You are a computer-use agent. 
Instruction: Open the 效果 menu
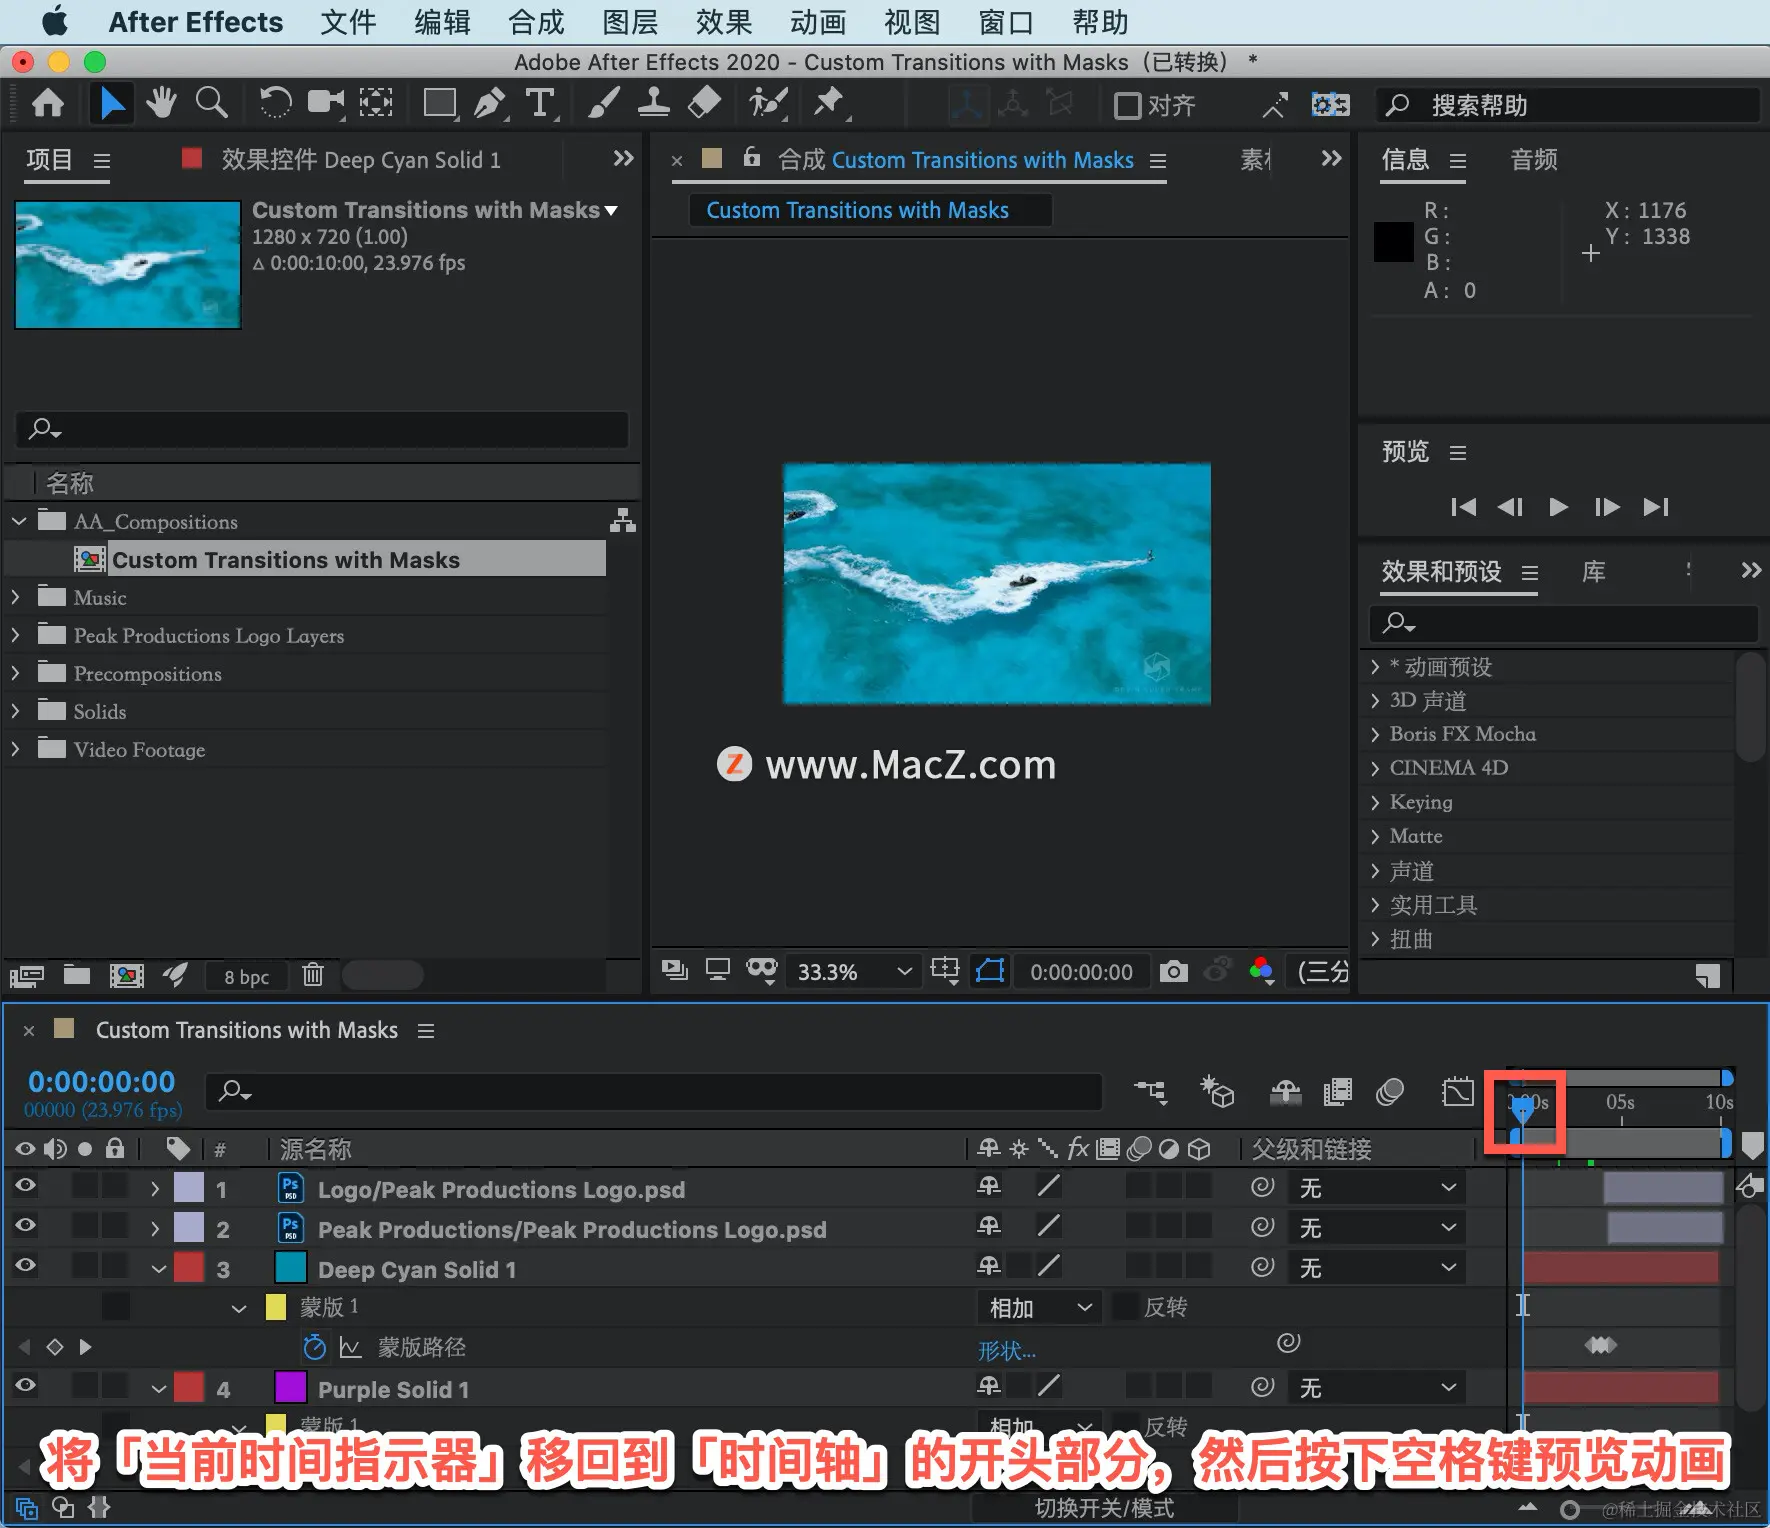click(x=724, y=22)
